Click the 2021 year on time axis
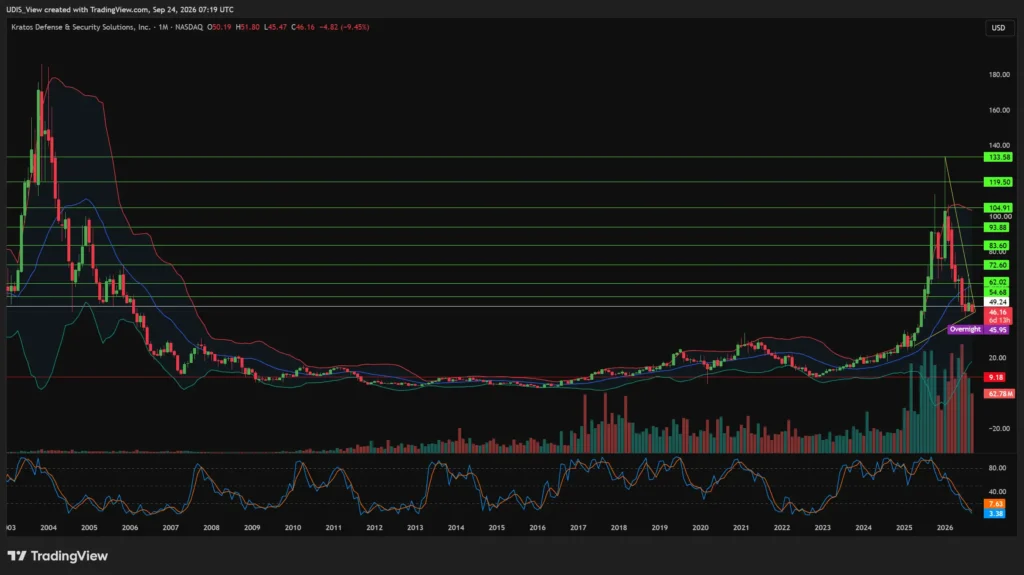This screenshot has width=1024, height=575. [x=741, y=528]
